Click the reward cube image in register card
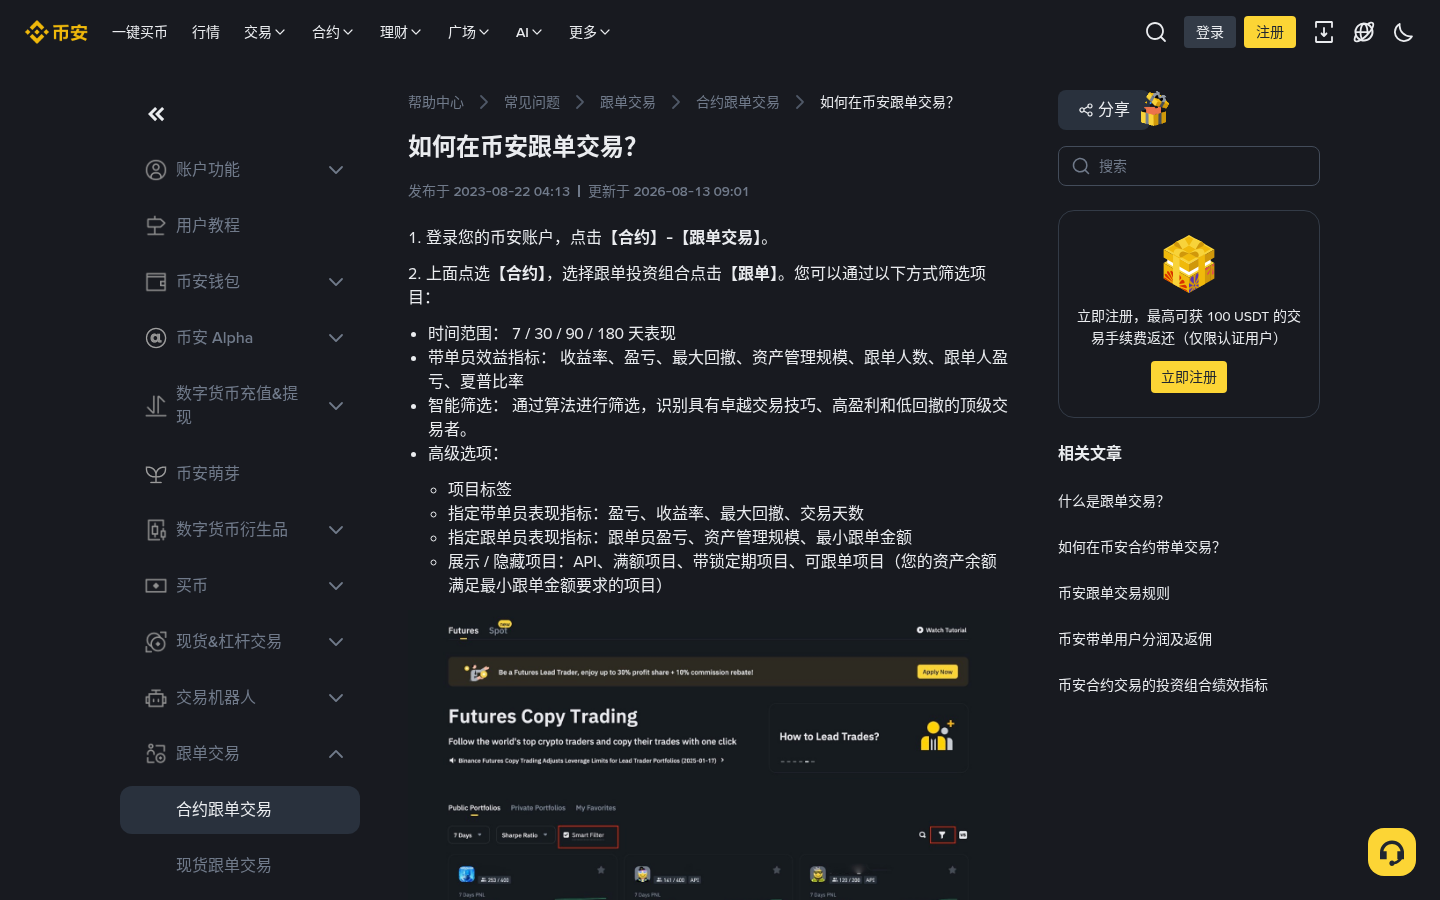The width and height of the screenshot is (1440, 900). (1189, 264)
